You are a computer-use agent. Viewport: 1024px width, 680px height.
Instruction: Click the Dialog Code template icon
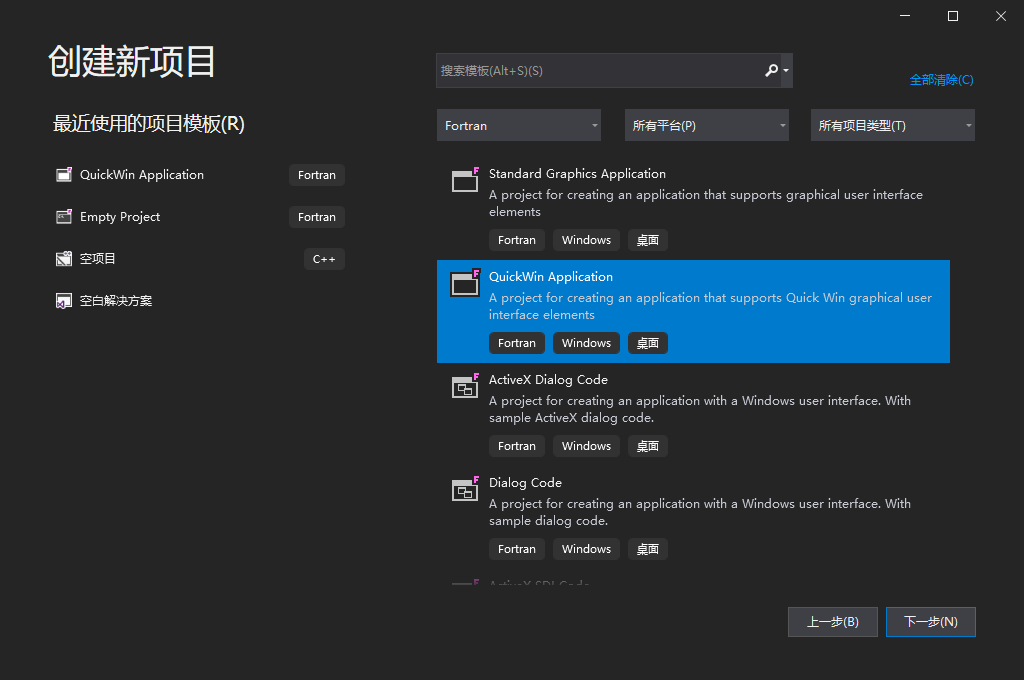pos(464,489)
